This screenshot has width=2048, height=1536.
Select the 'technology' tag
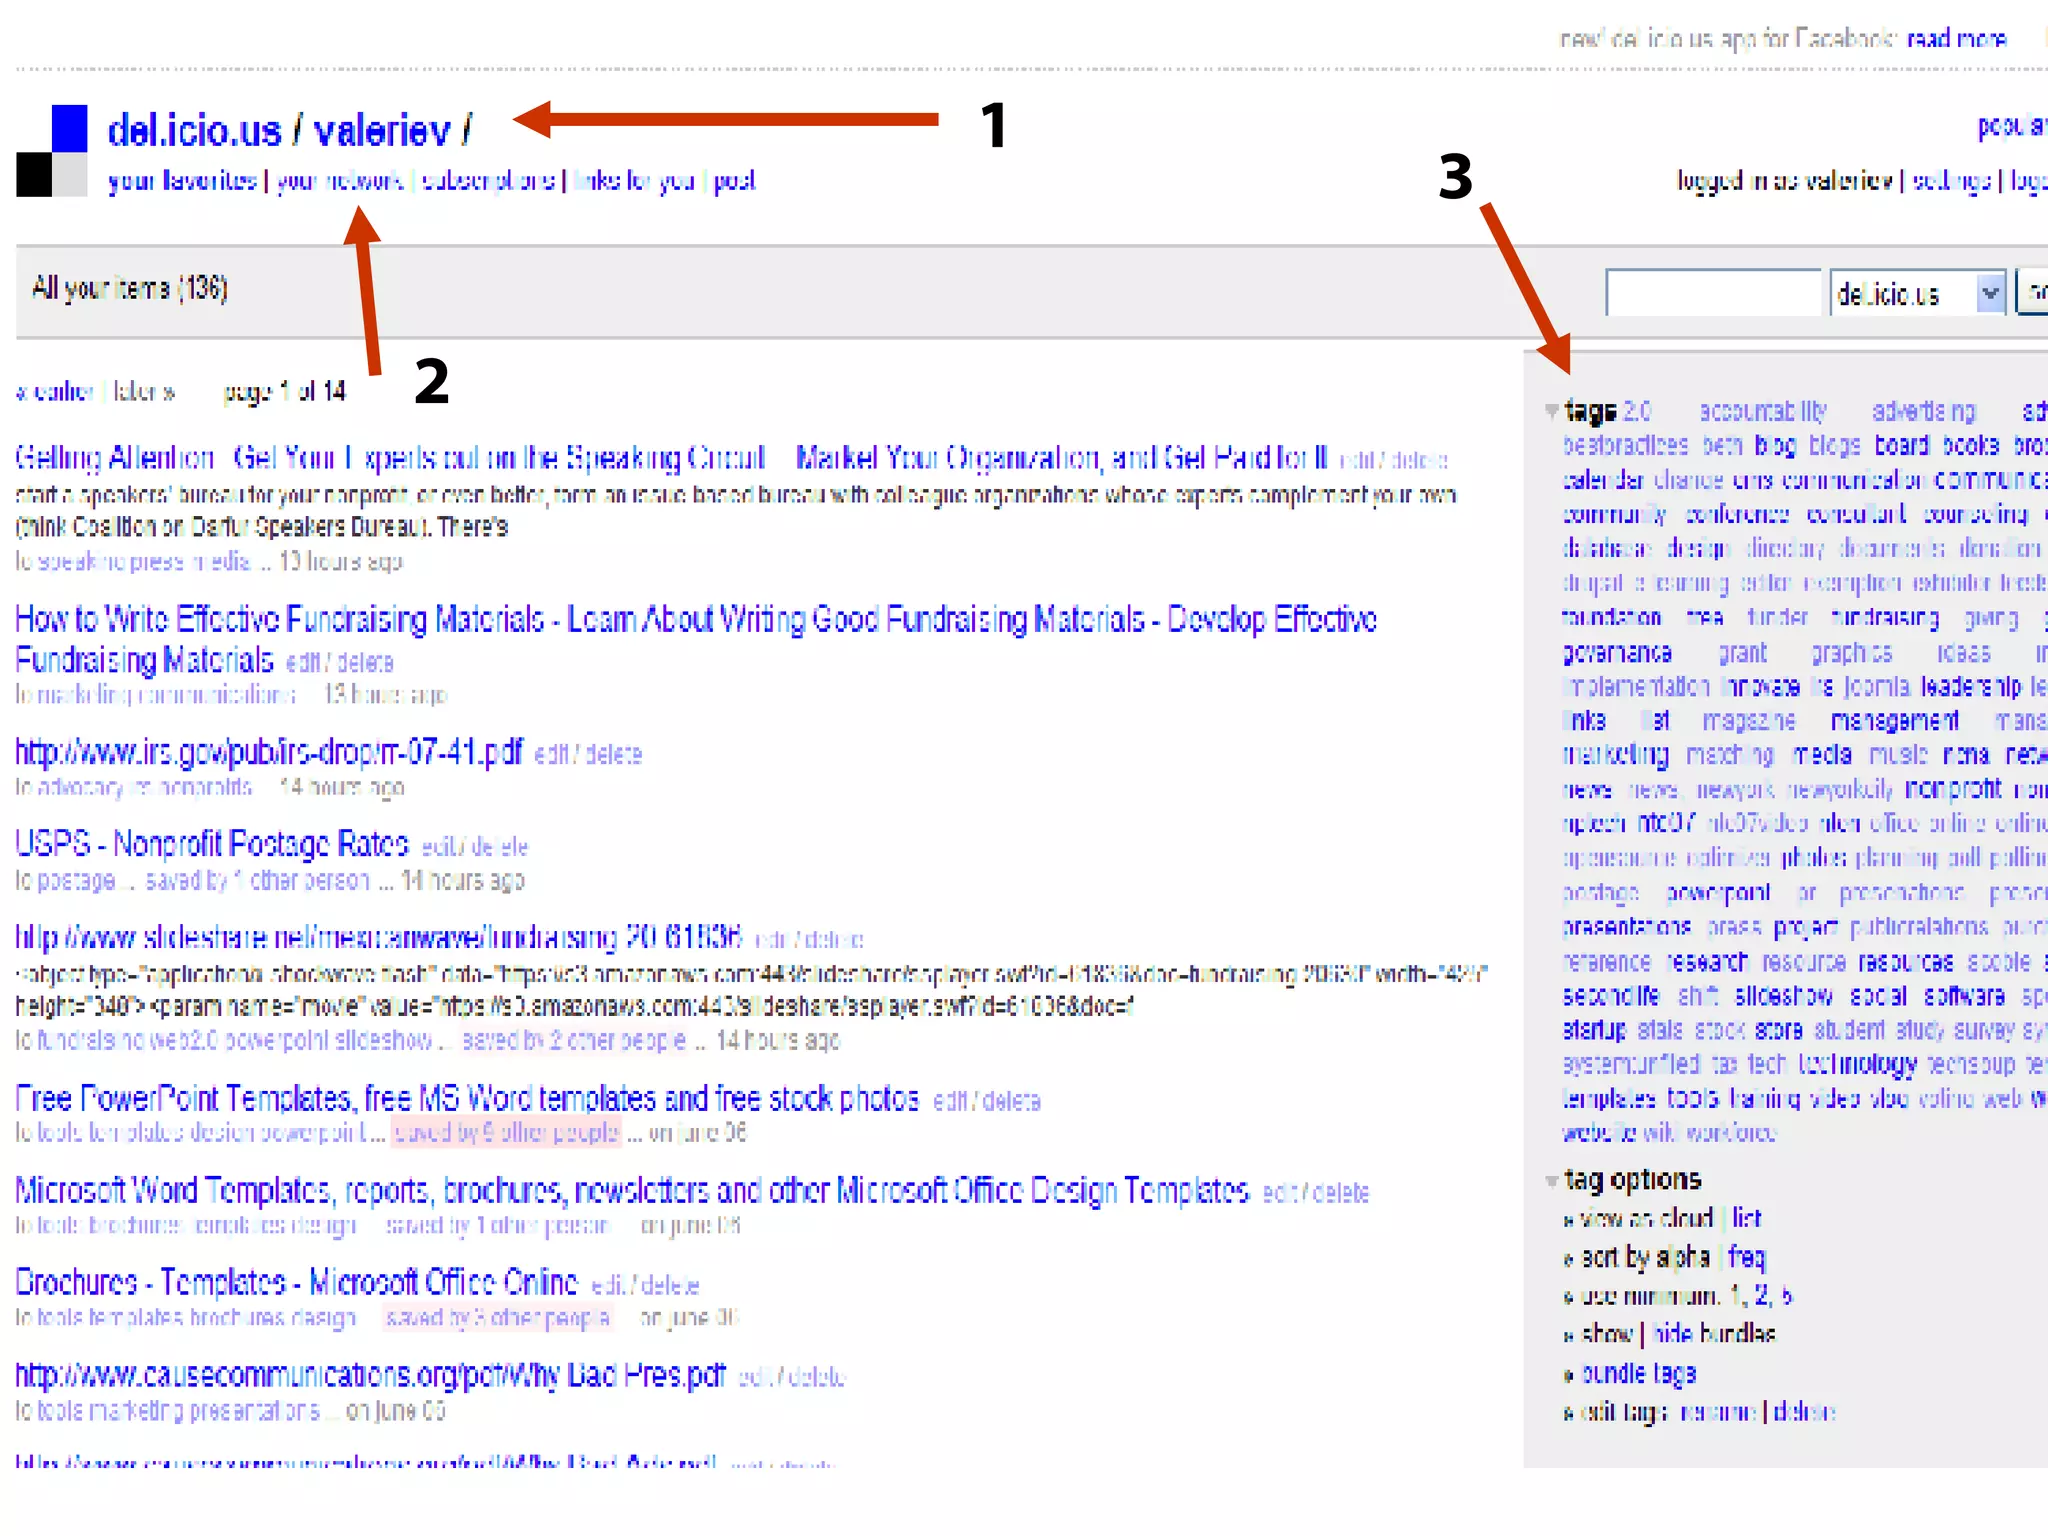coord(1857,1064)
